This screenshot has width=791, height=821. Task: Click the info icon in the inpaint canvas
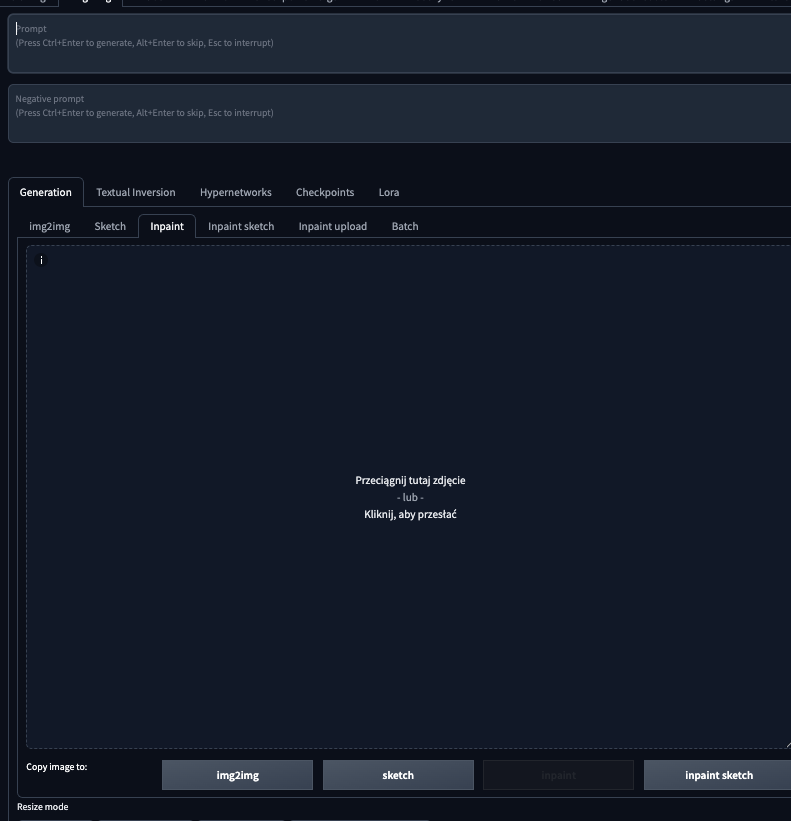tap(42, 260)
